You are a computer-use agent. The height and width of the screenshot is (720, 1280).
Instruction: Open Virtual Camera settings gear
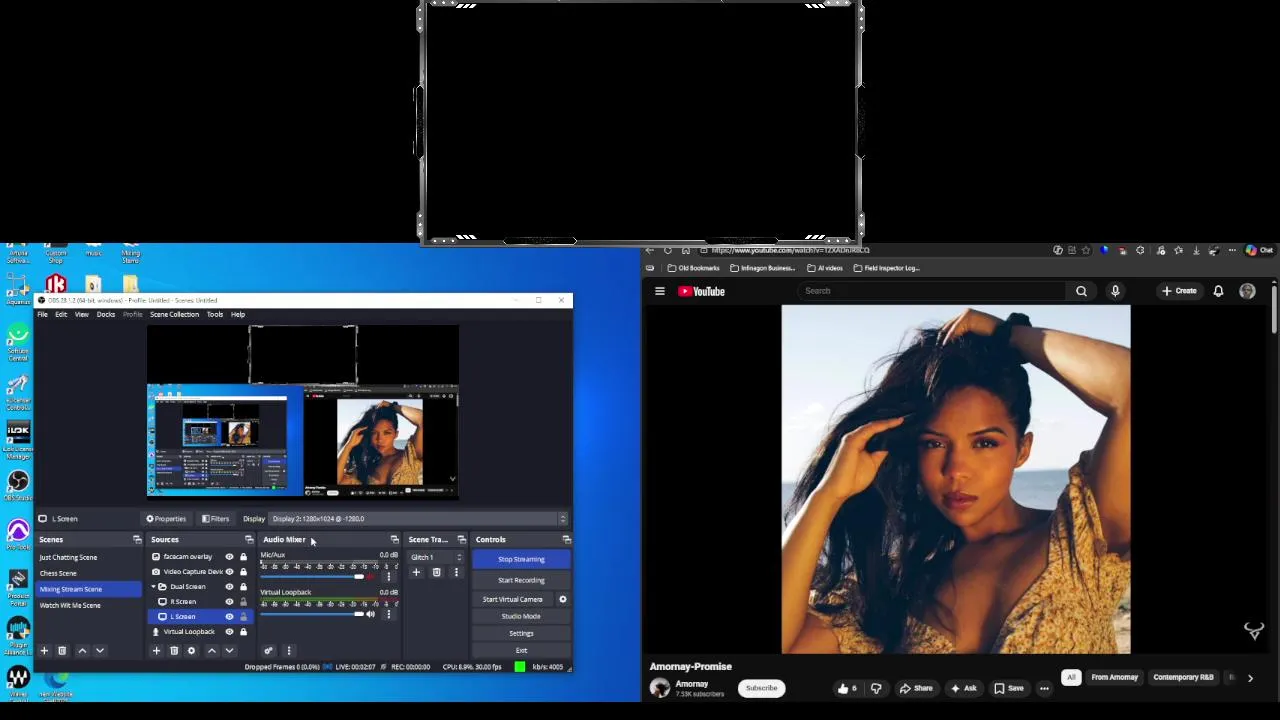562,599
